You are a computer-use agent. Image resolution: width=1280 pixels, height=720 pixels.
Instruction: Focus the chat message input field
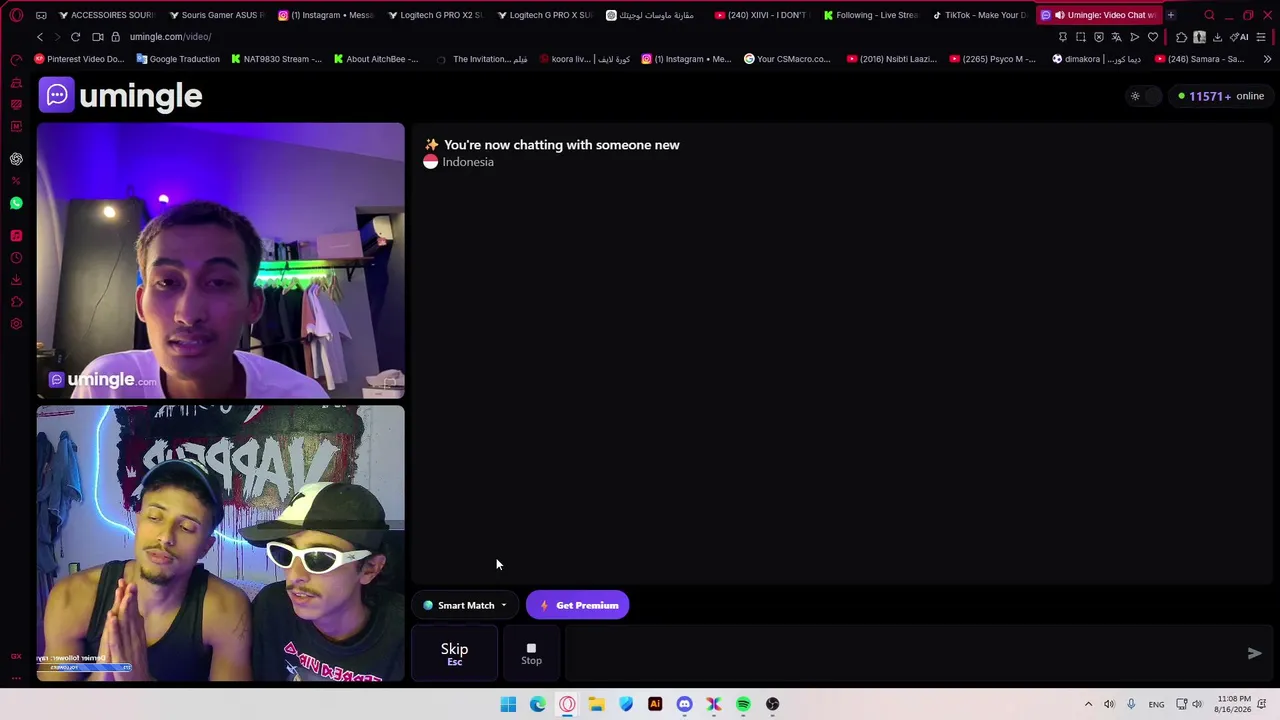900,653
